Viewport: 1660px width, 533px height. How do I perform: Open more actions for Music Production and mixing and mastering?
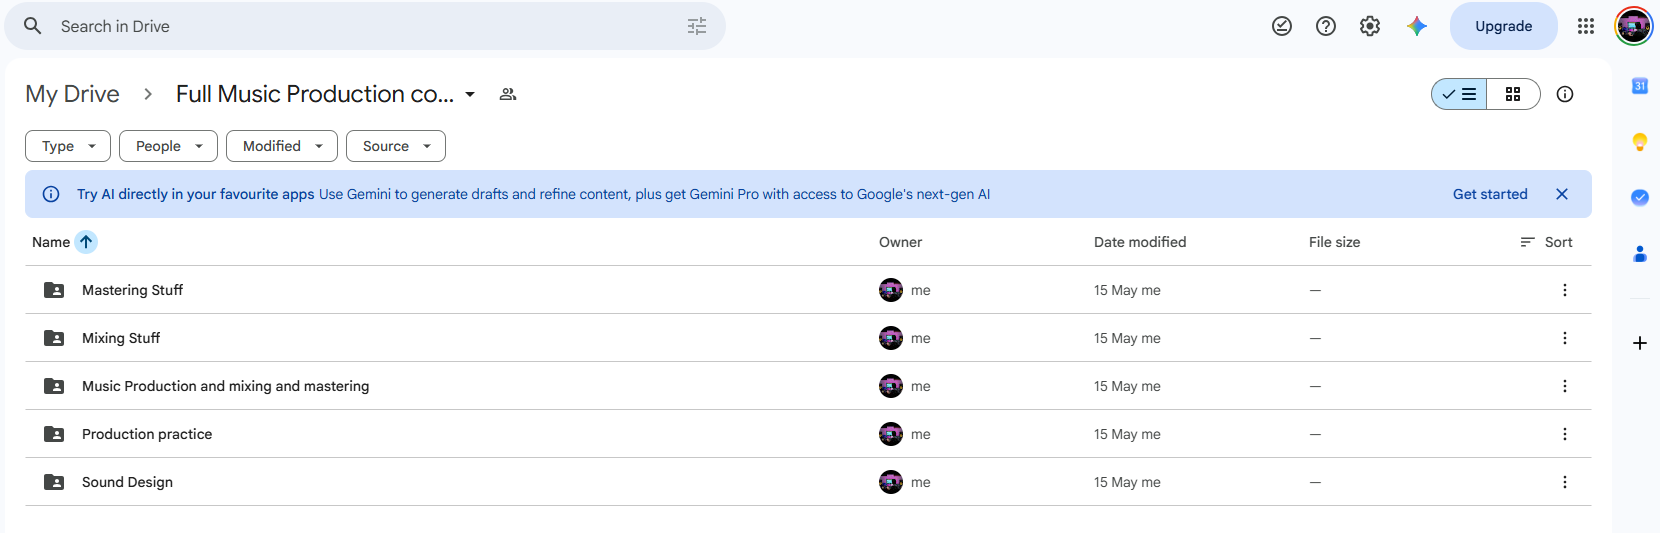pyautogui.click(x=1565, y=386)
